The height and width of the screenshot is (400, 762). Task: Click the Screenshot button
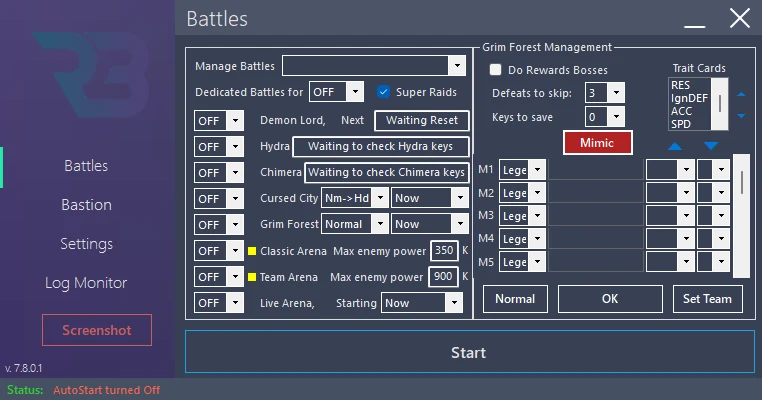(x=97, y=330)
